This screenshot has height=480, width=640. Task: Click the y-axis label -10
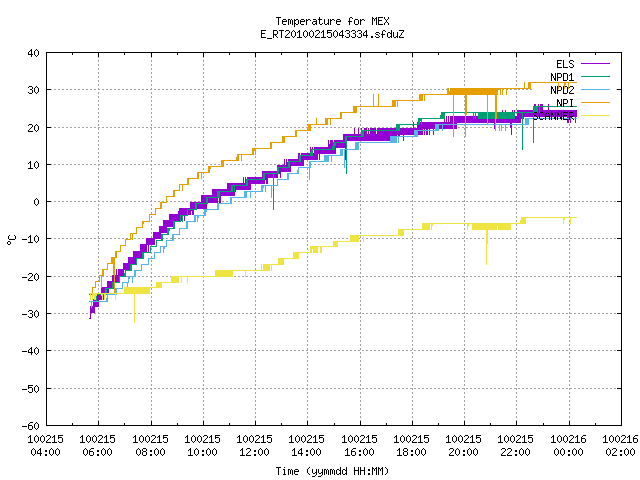tap(31, 239)
